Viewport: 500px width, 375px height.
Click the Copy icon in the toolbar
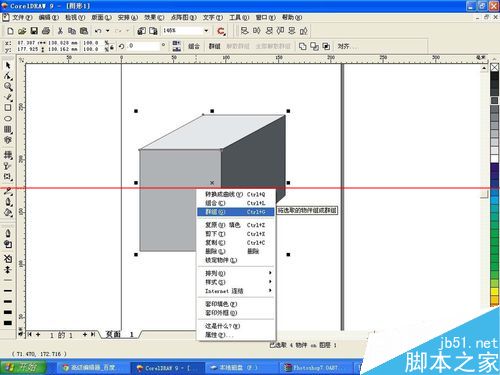tap(72, 31)
